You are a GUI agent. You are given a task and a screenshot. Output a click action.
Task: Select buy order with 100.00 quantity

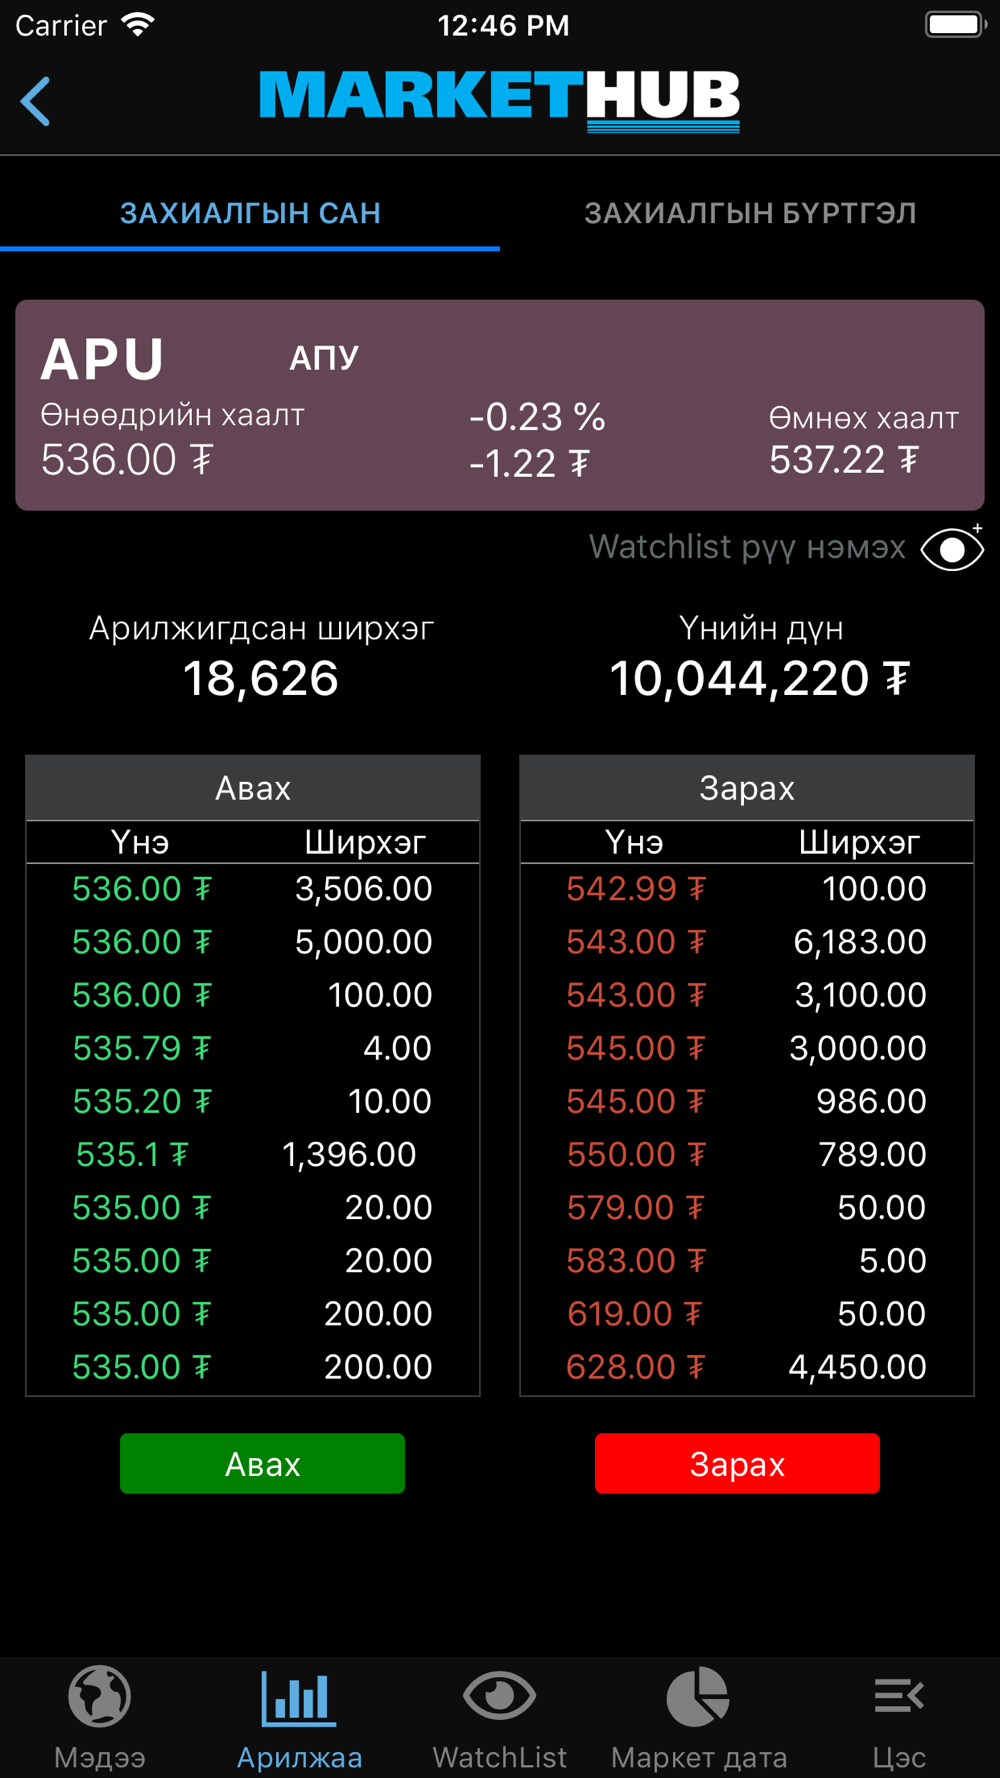tap(253, 995)
